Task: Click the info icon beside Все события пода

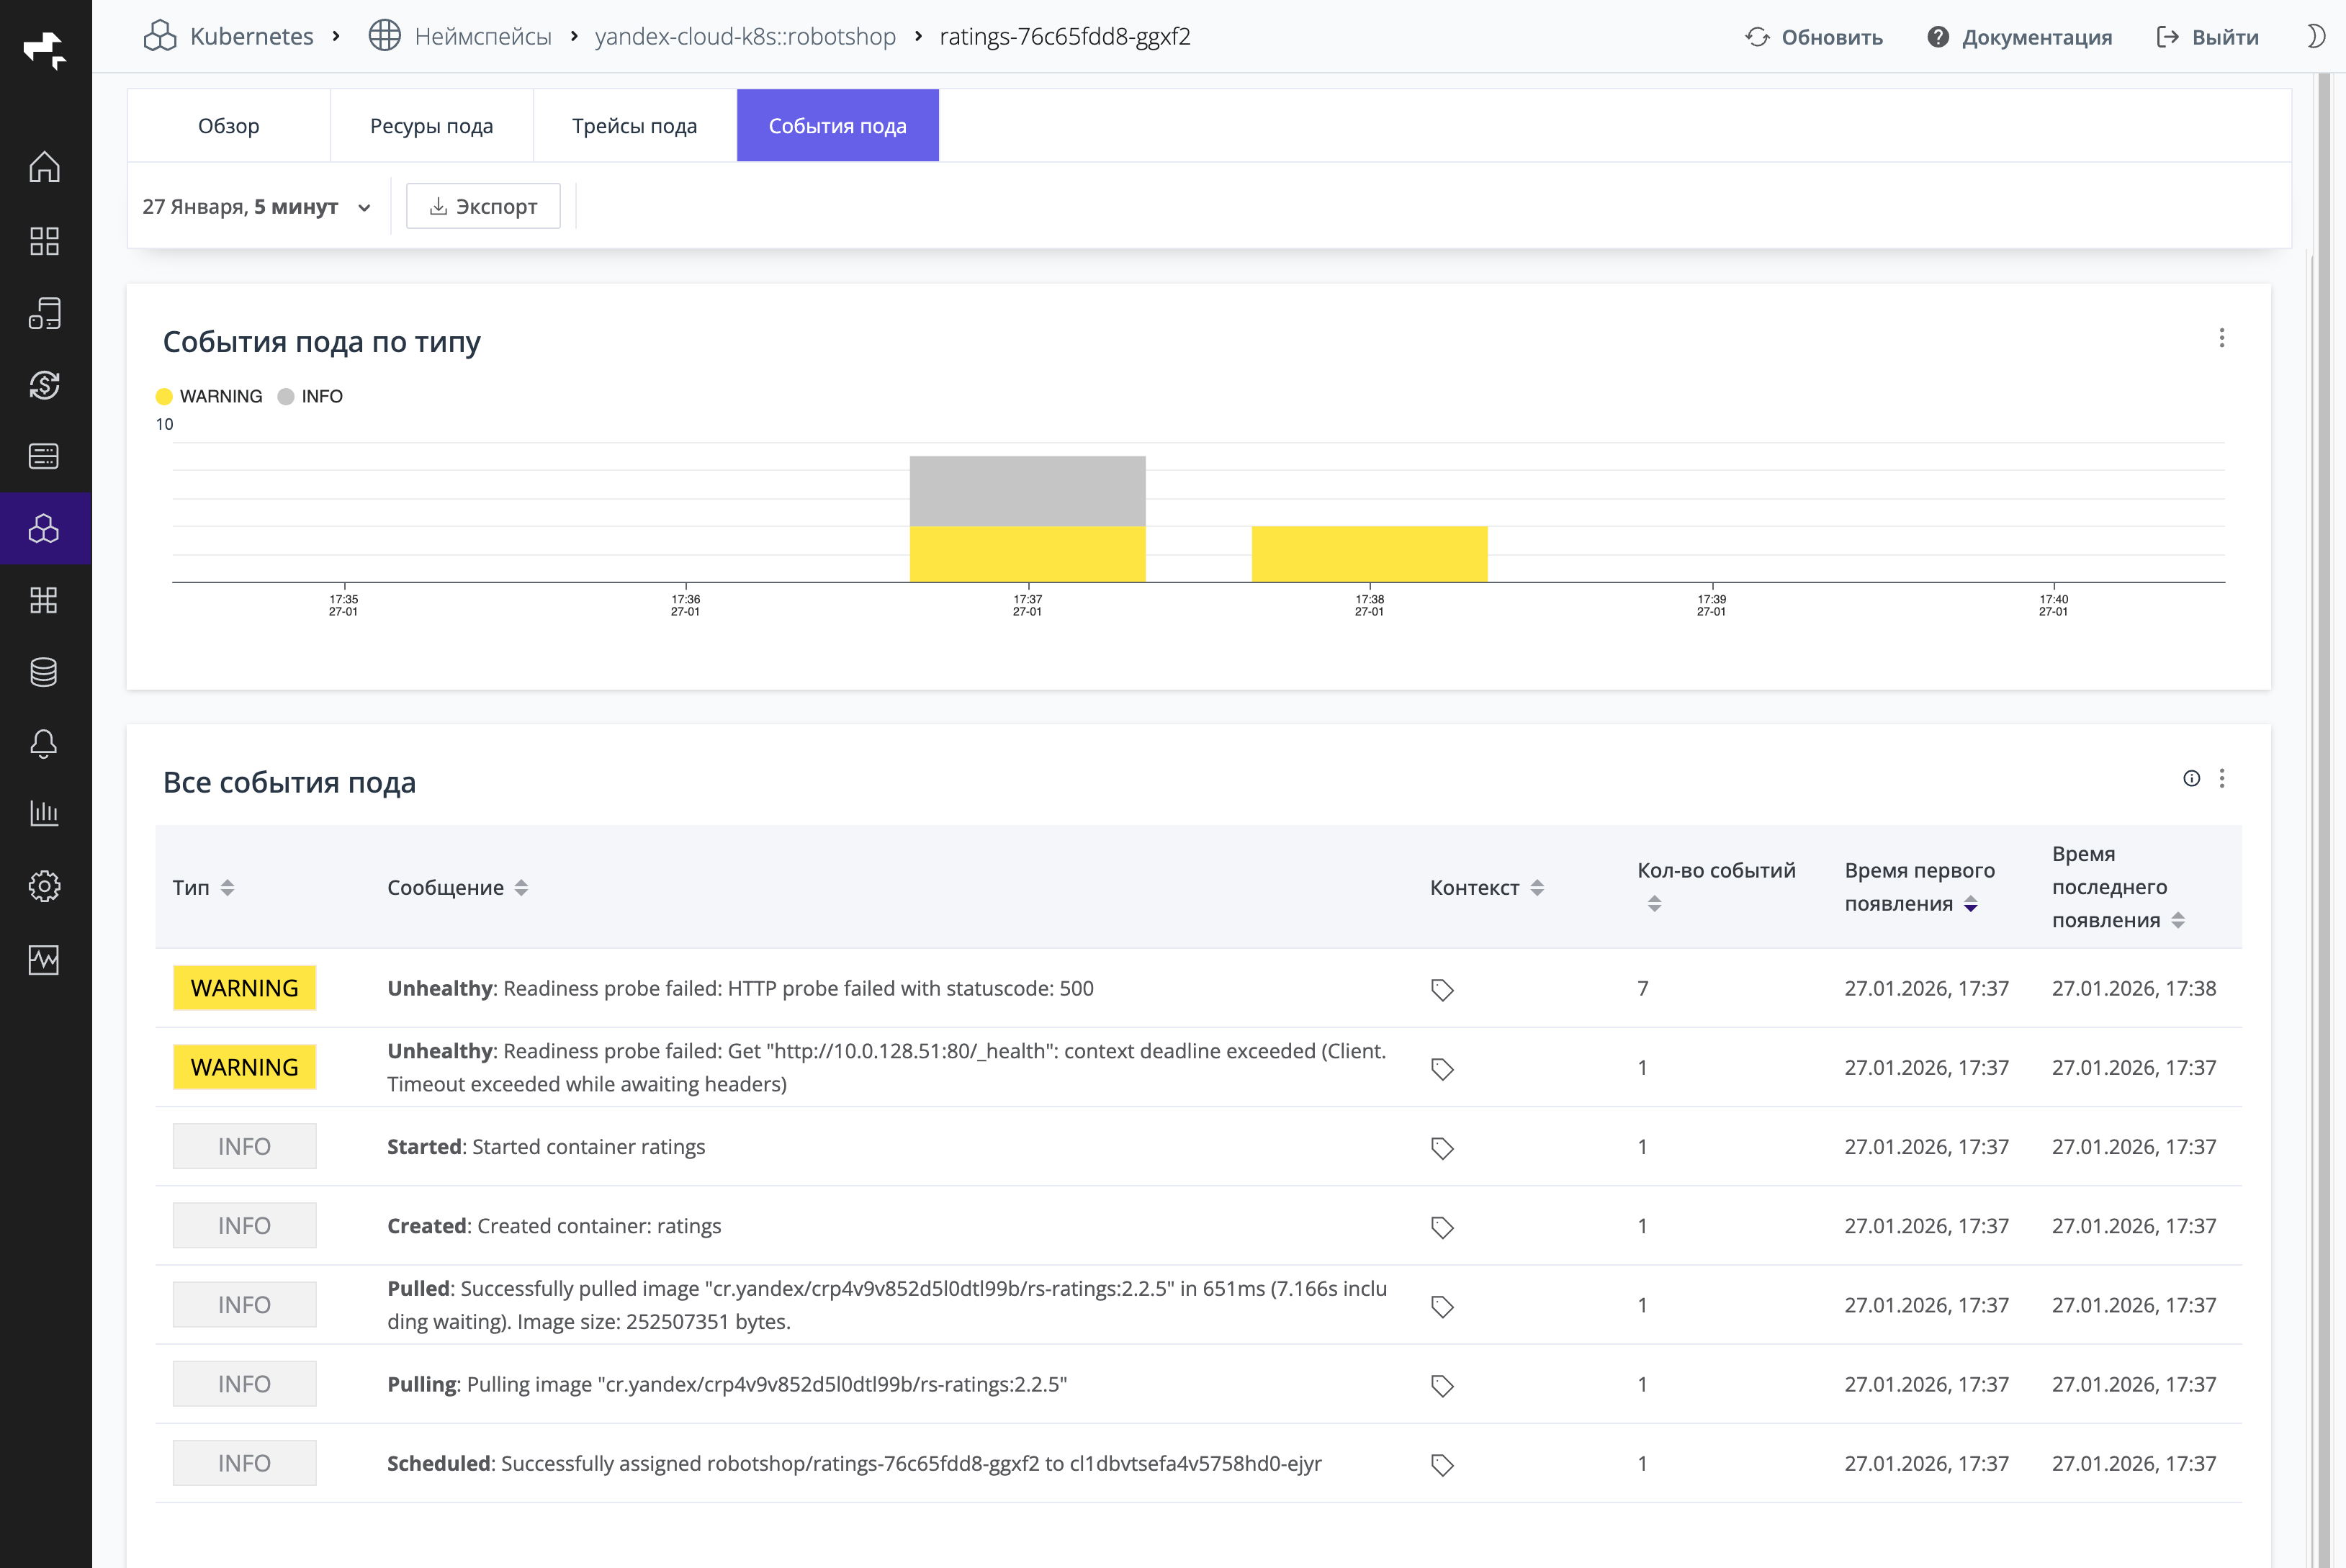Action: pyautogui.click(x=2191, y=779)
